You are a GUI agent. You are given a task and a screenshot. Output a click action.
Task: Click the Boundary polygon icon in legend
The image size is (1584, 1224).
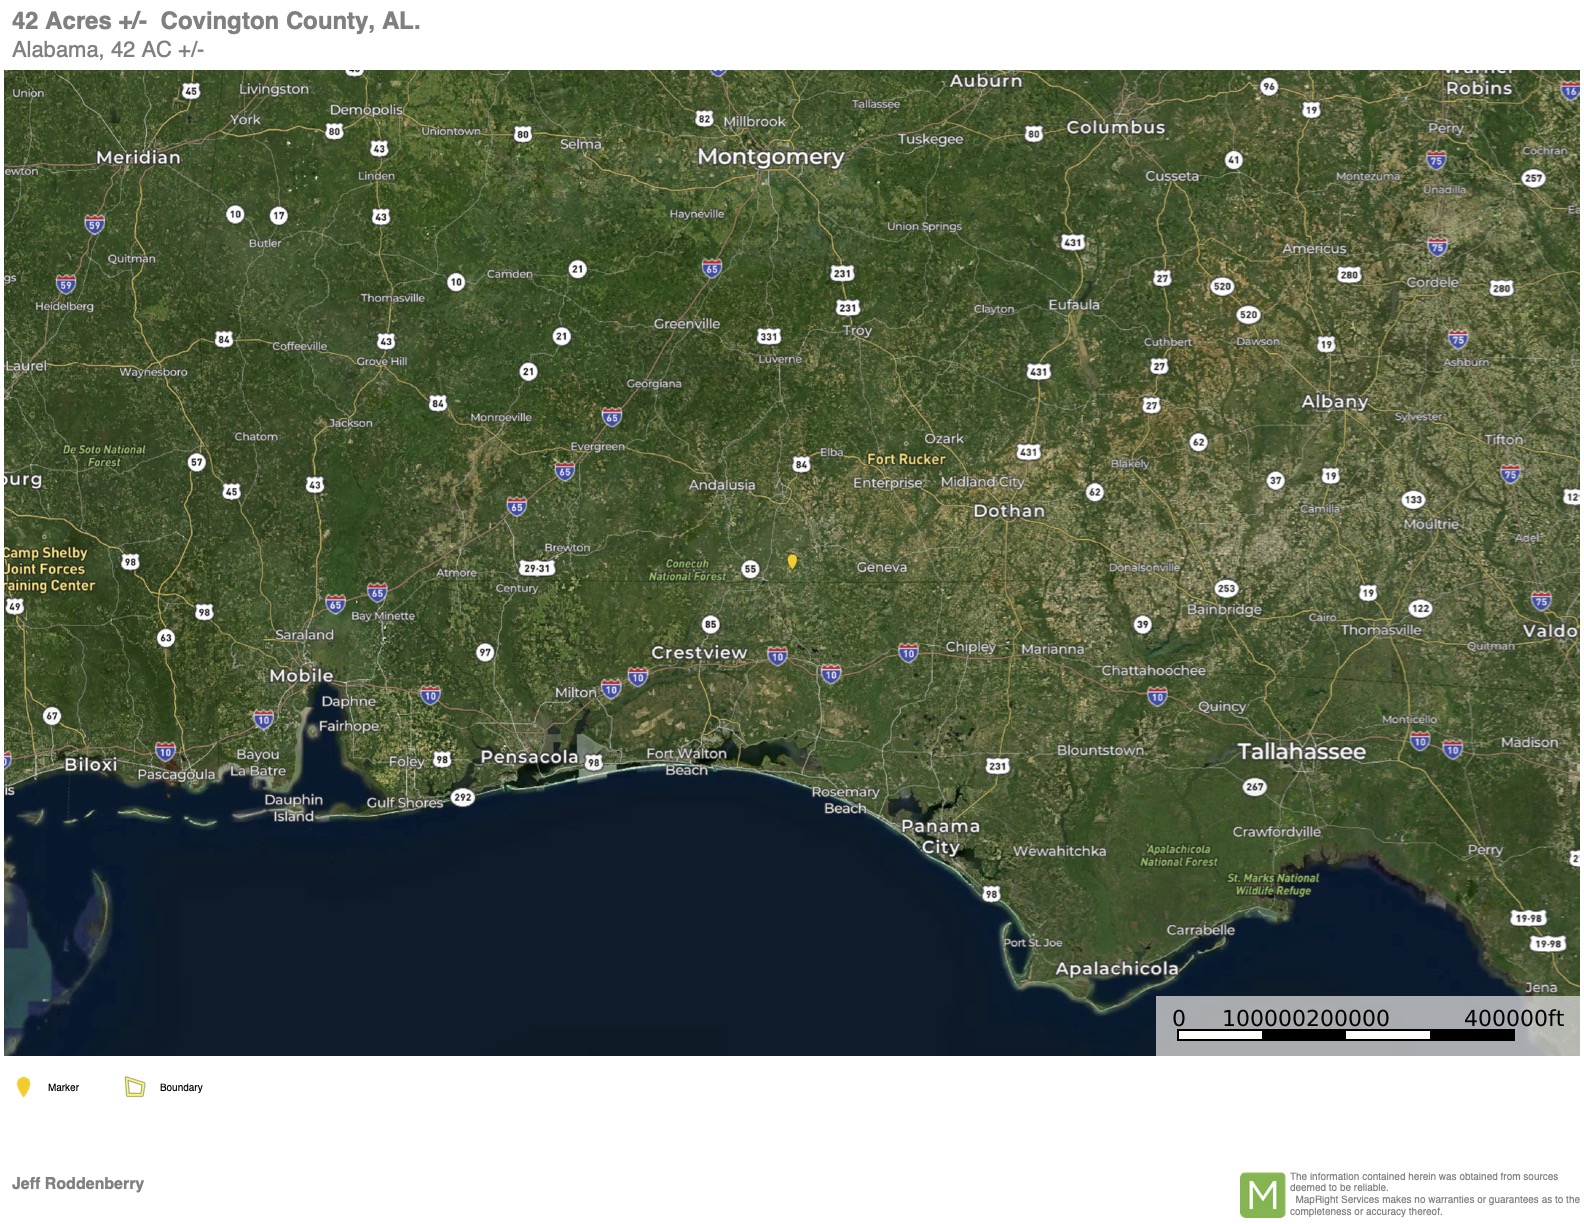(x=135, y=1087)
